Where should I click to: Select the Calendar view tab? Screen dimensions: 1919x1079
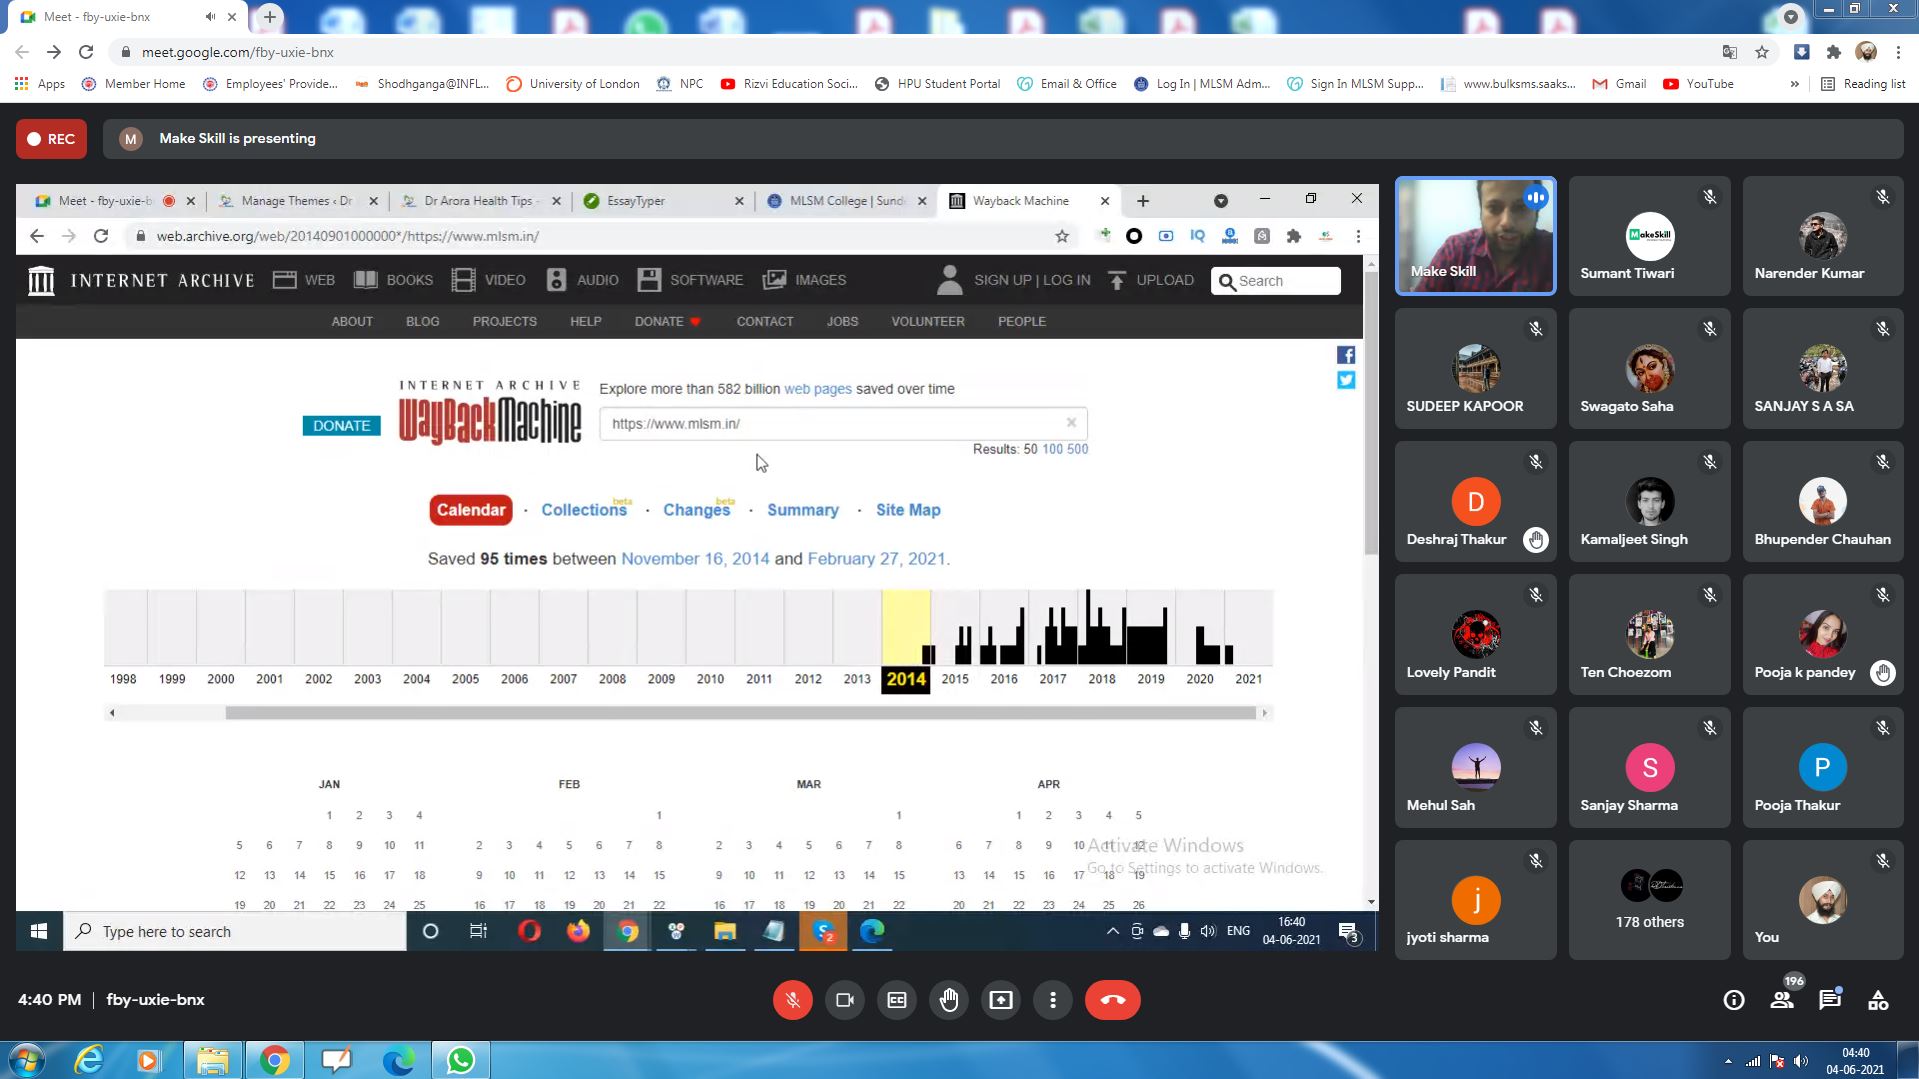tap(470, 510)
